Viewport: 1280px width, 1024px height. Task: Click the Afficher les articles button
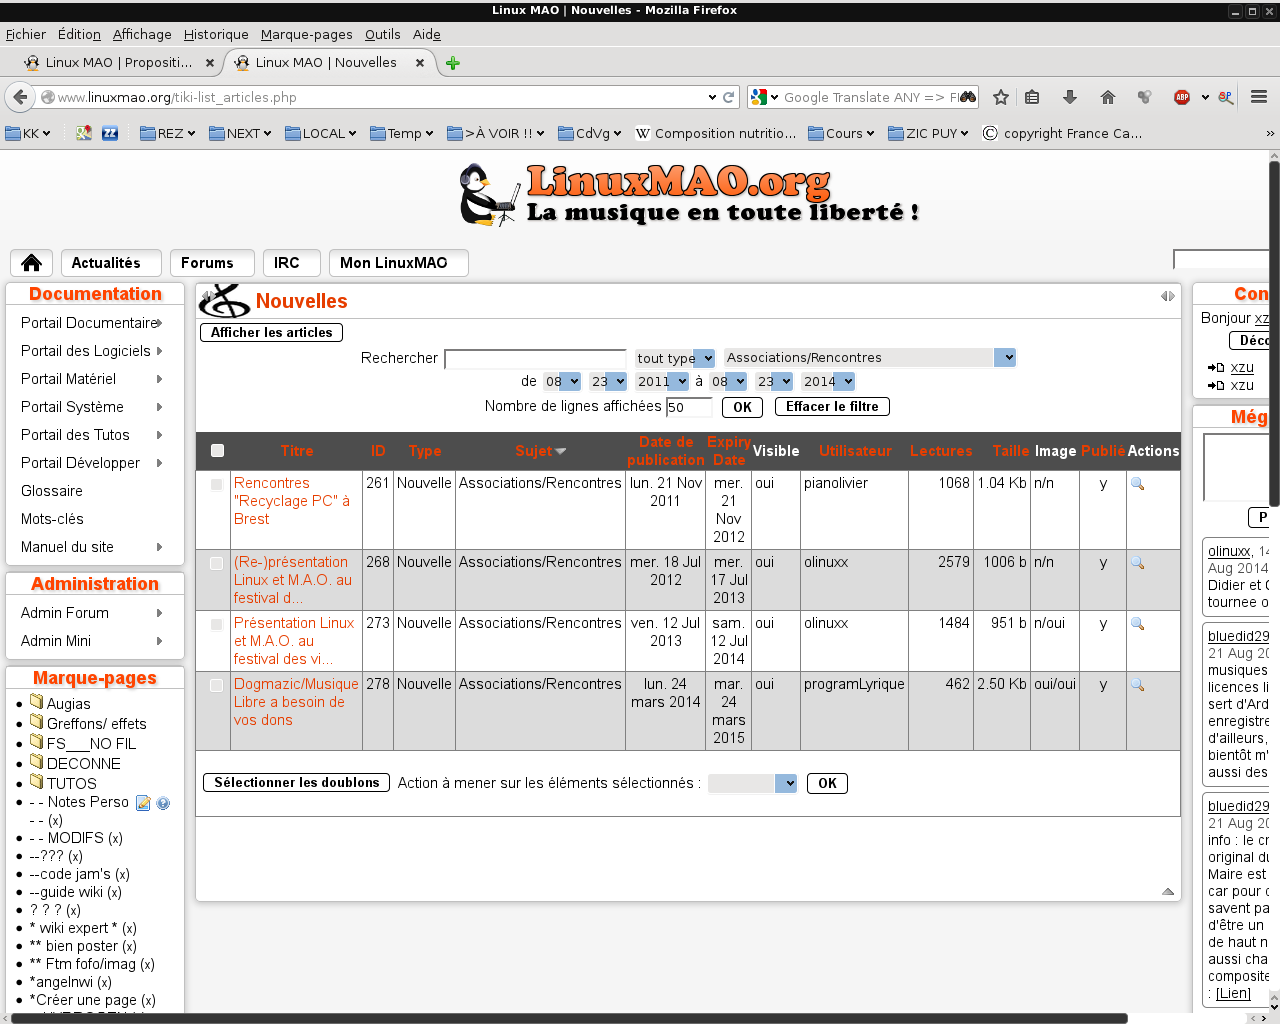pos(272,332)
